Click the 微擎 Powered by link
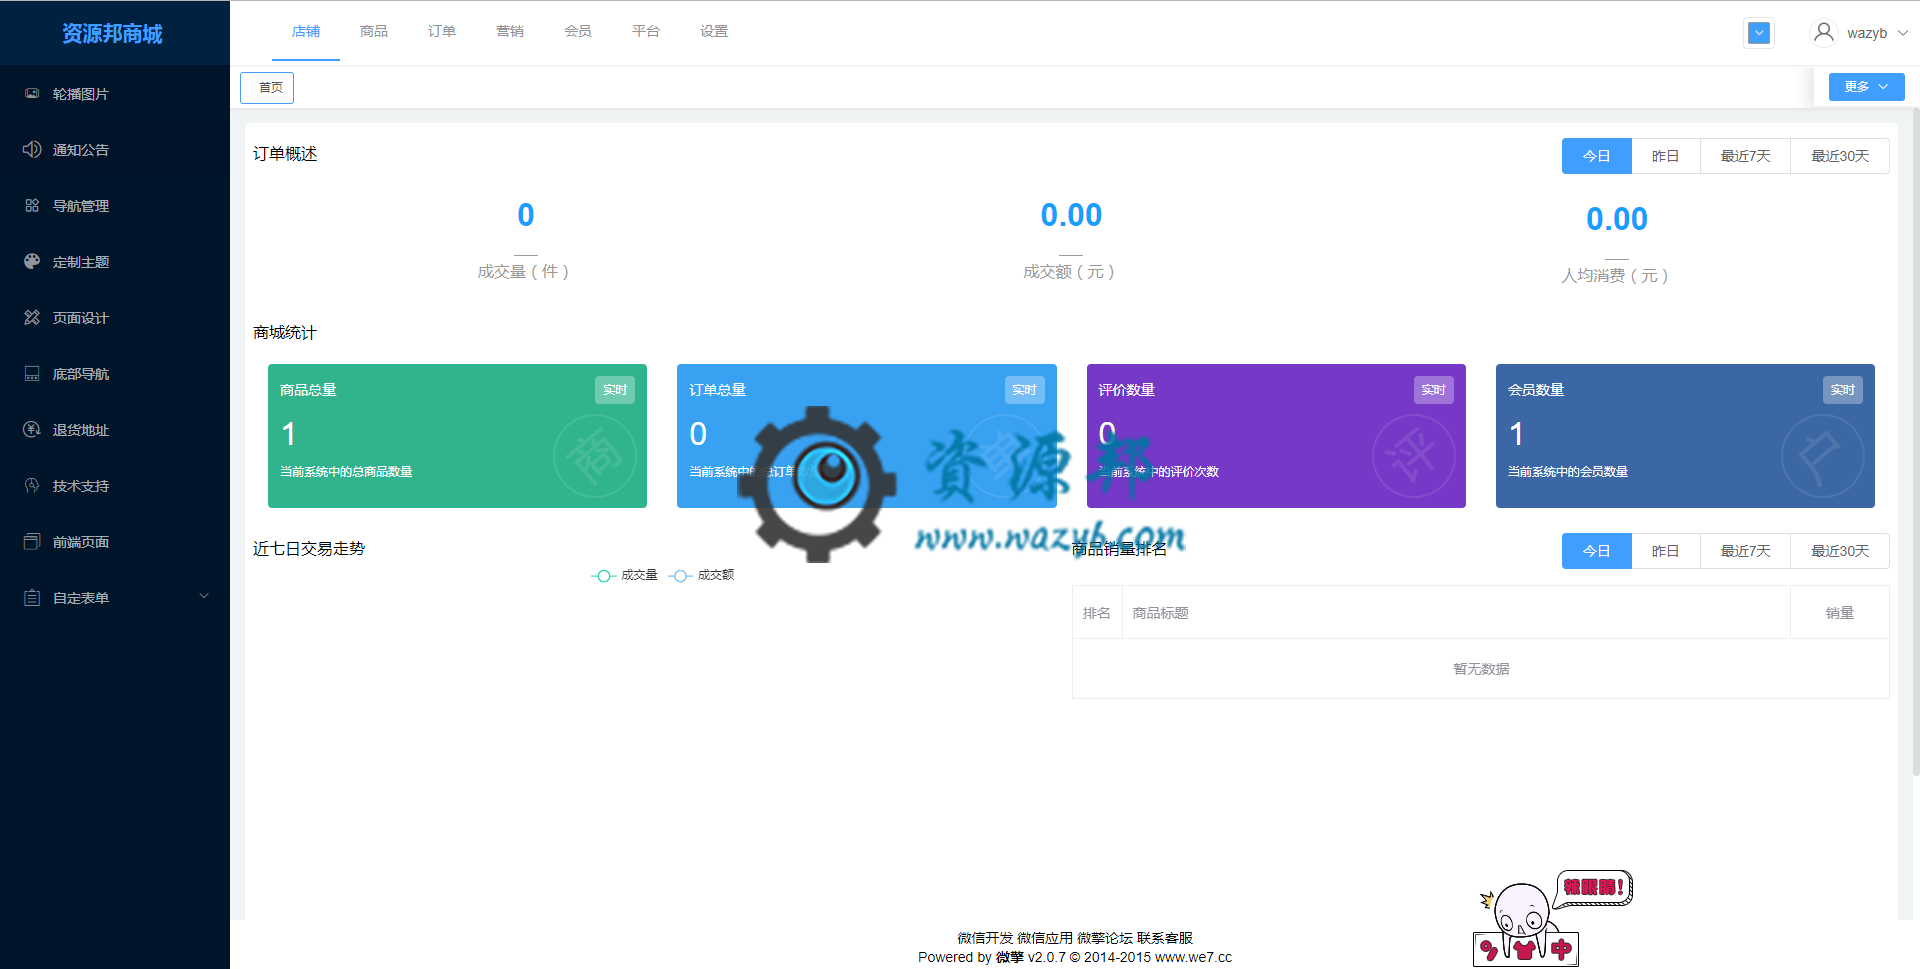Screen dimensions: 1920x969 1010,957
